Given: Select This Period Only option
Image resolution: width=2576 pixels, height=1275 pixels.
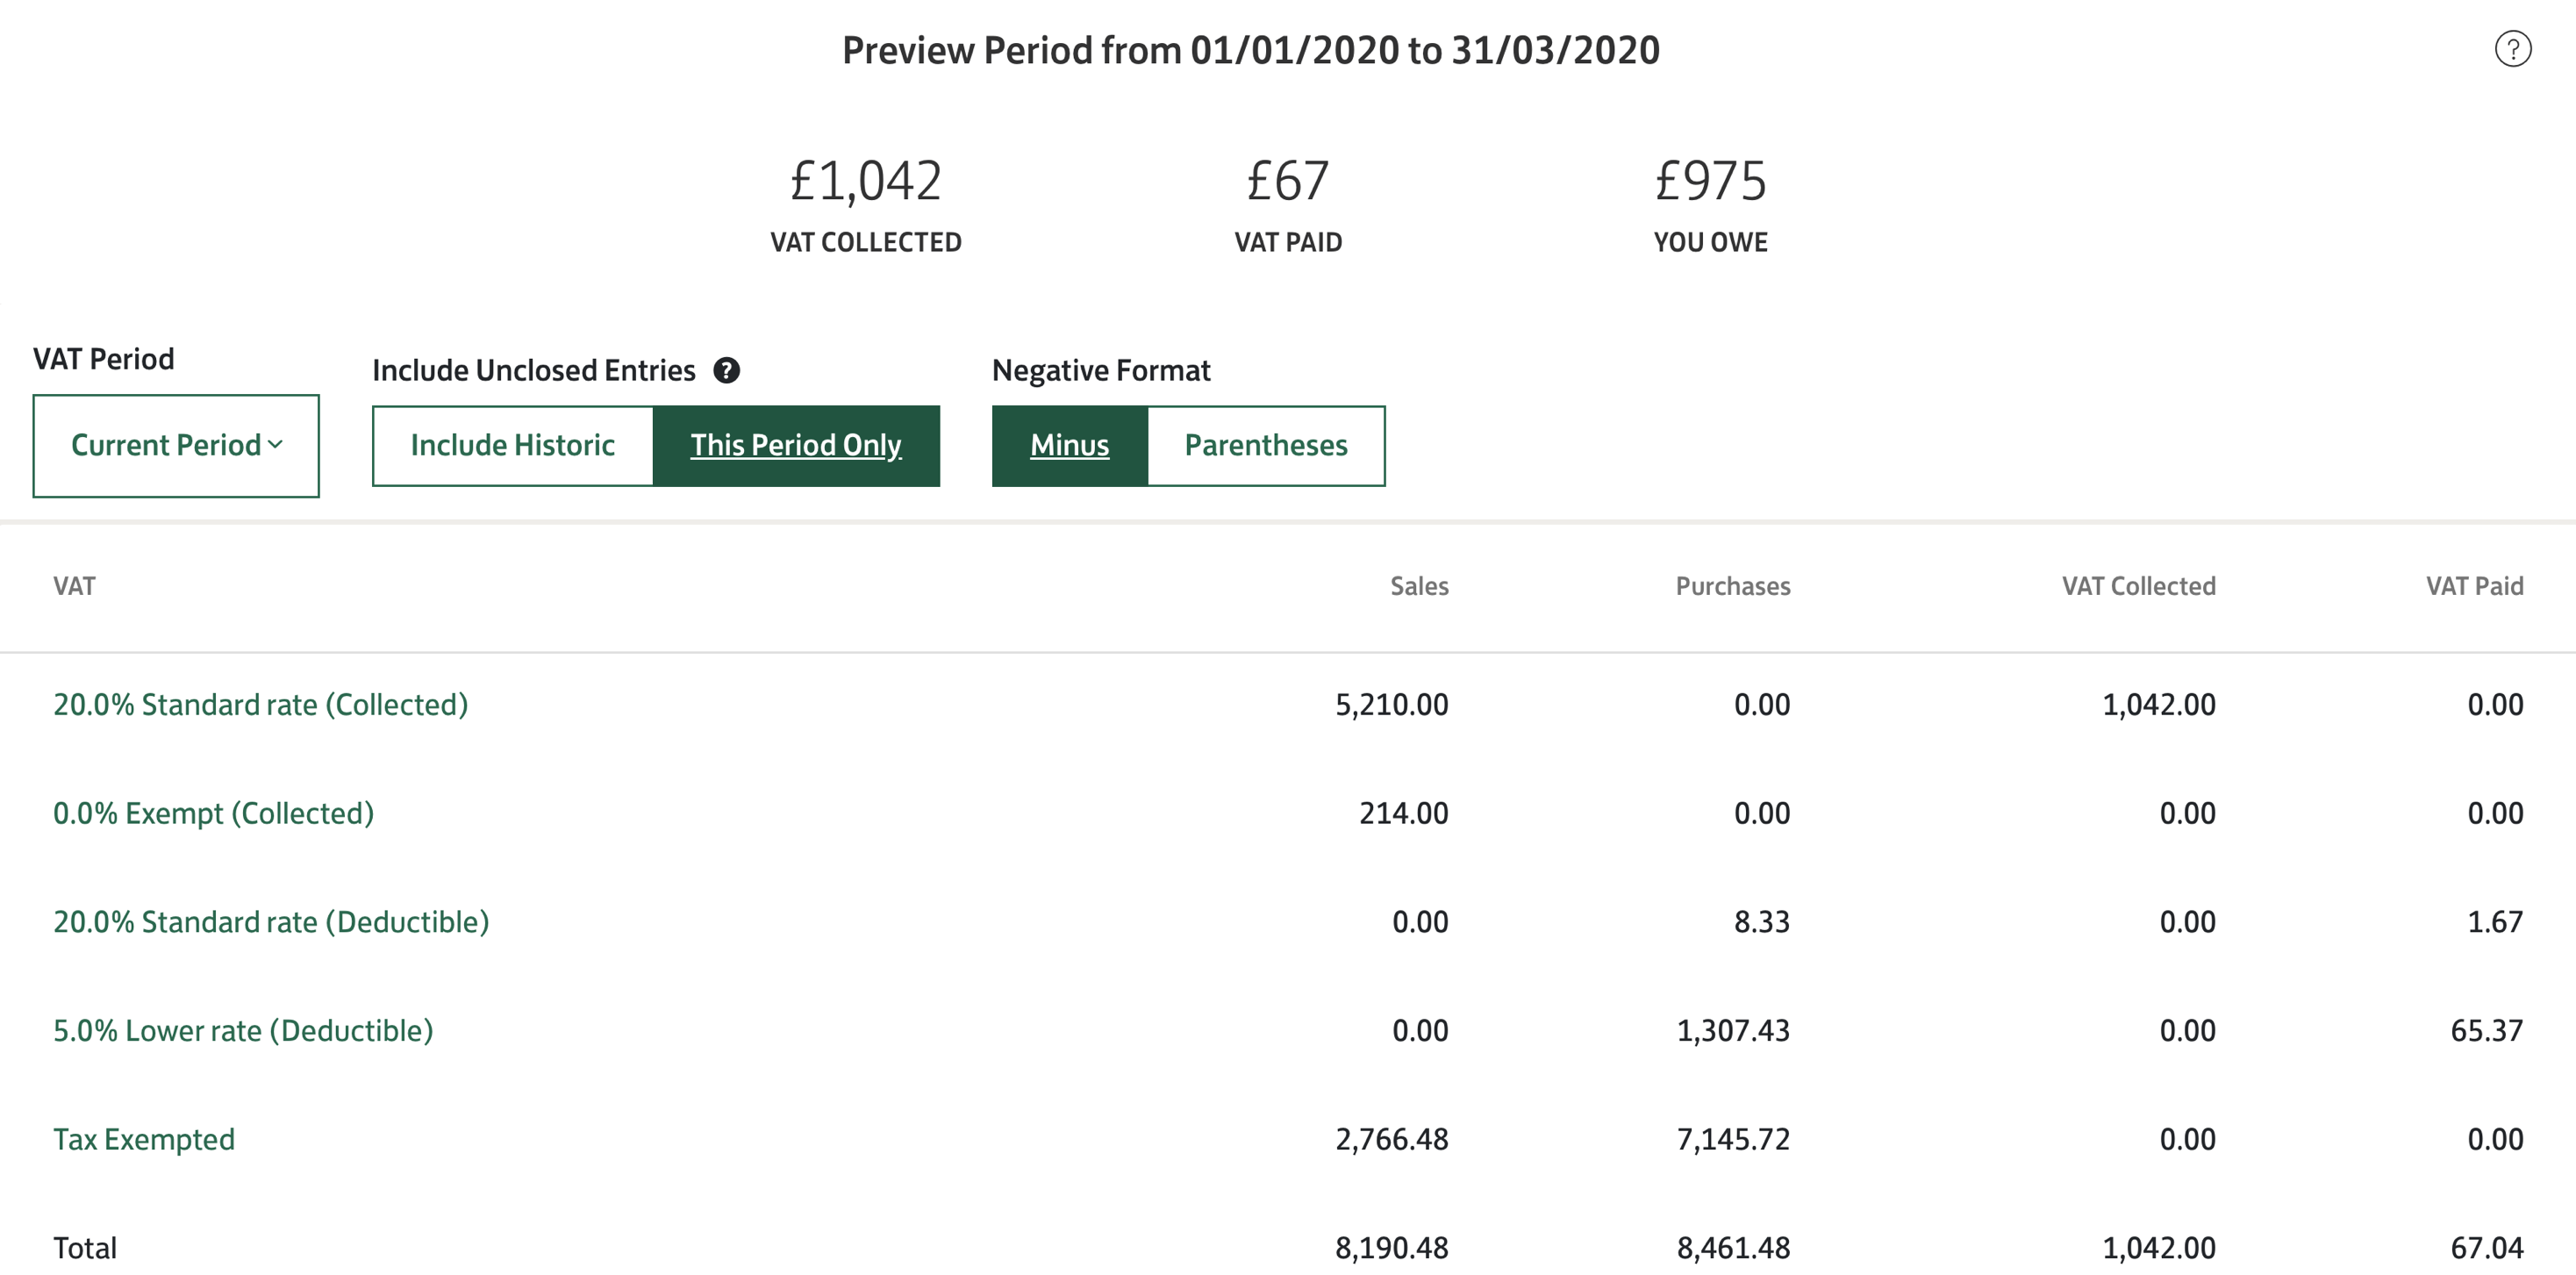Looking at the screenshot, I should pos(796,446).
